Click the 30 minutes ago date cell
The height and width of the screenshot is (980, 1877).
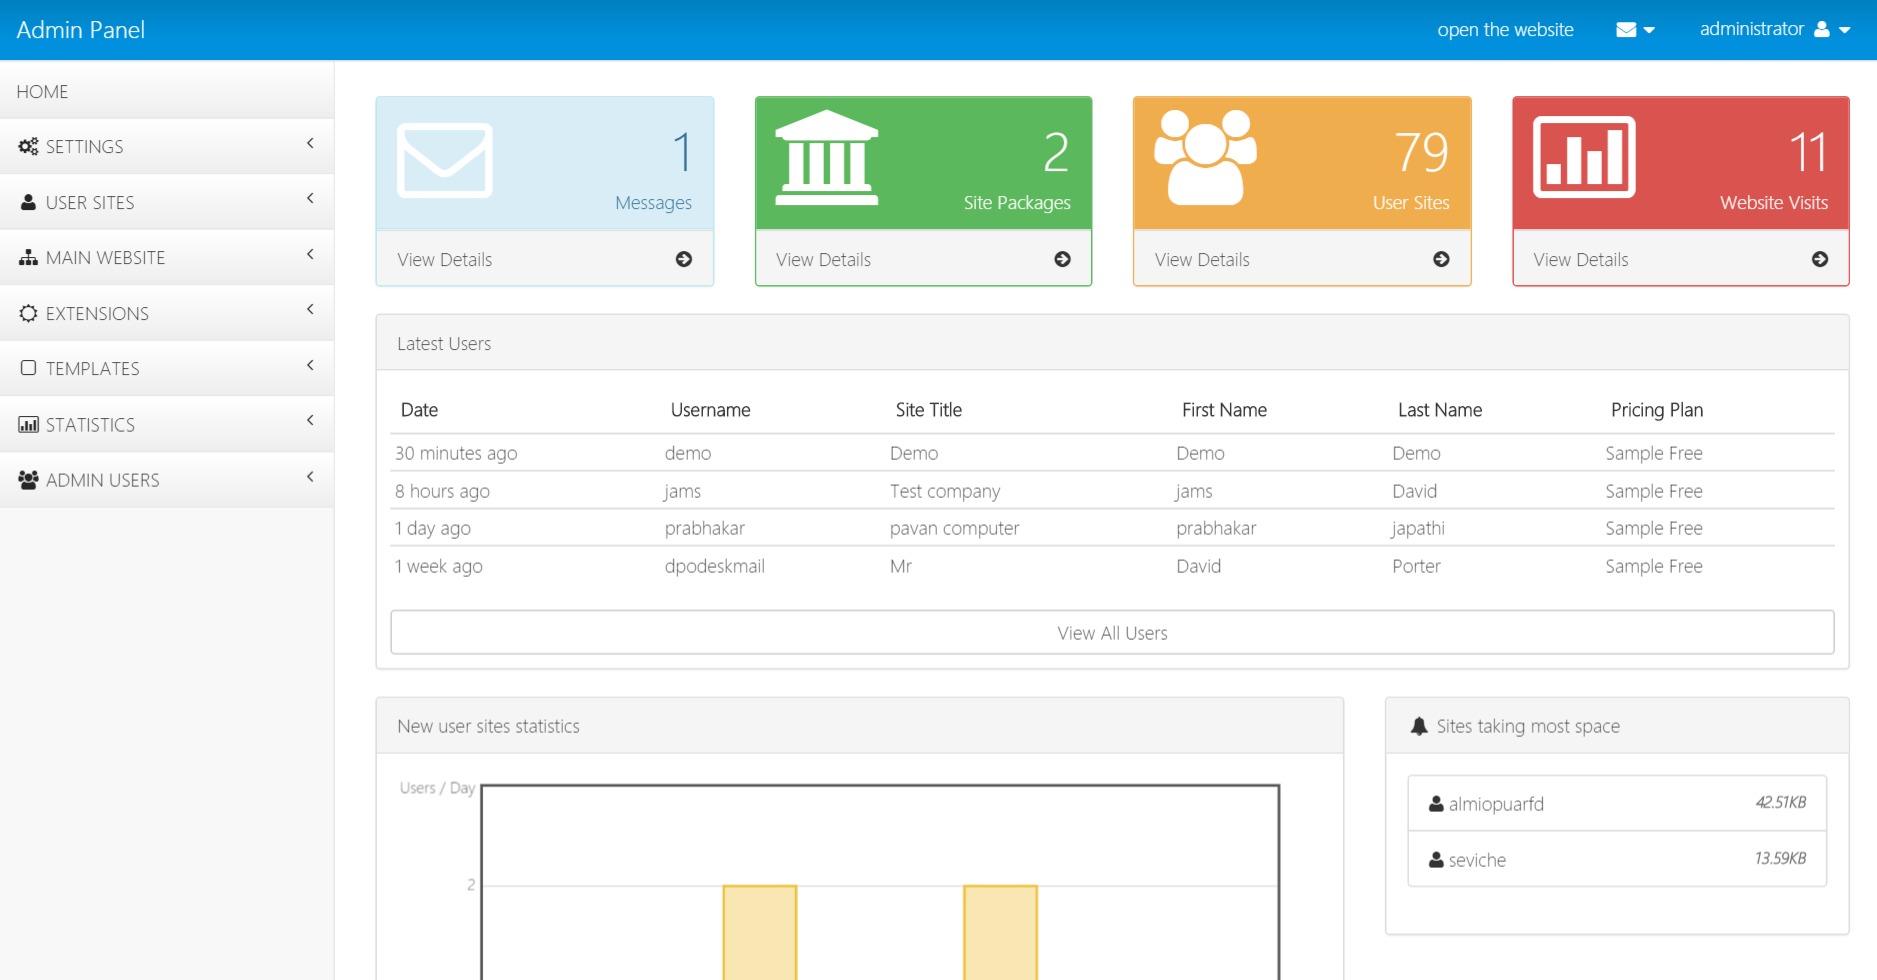coord(456,453)
